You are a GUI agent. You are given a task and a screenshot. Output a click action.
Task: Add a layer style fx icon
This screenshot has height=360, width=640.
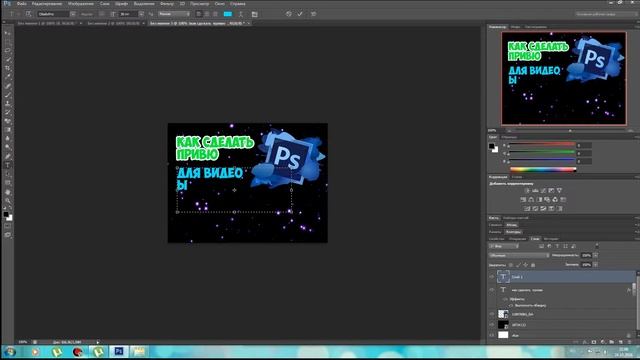pyautogui.click(x=584, y=342)
